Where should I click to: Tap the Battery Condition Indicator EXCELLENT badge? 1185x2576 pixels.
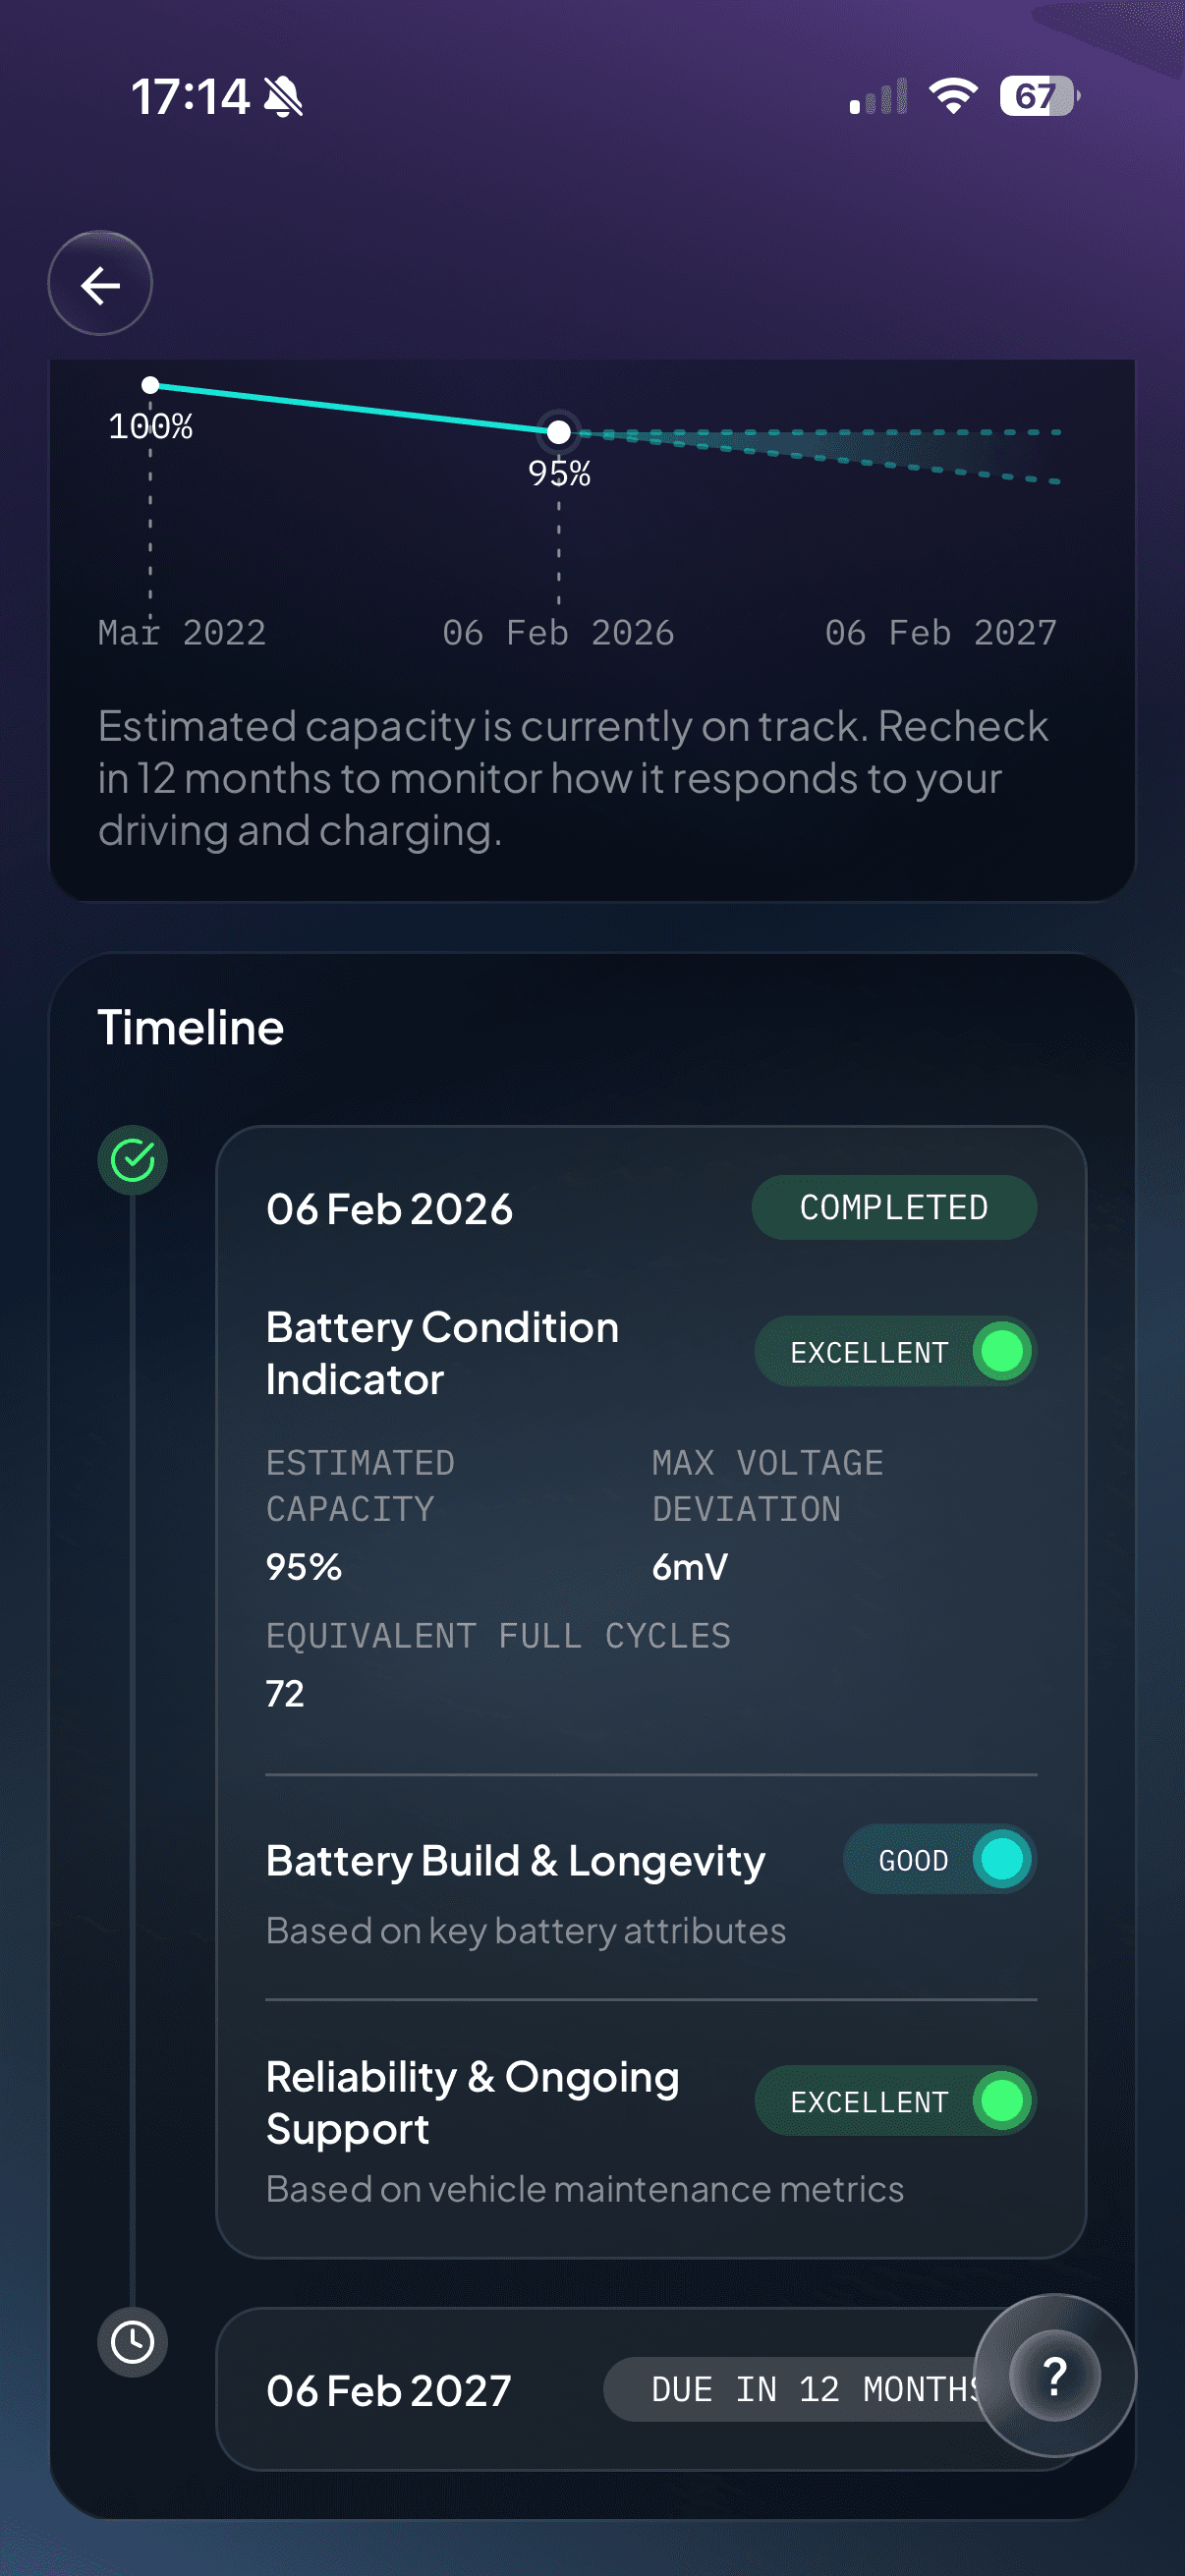[894, 1351]
